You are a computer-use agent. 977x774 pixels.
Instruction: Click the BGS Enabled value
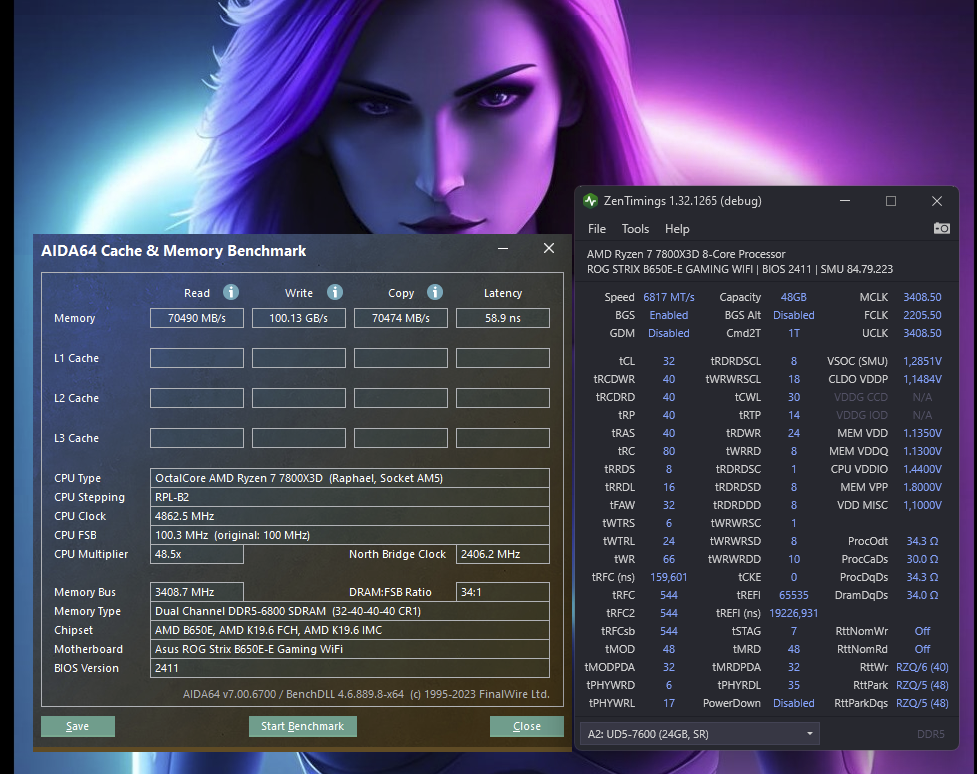coord(669,315)
